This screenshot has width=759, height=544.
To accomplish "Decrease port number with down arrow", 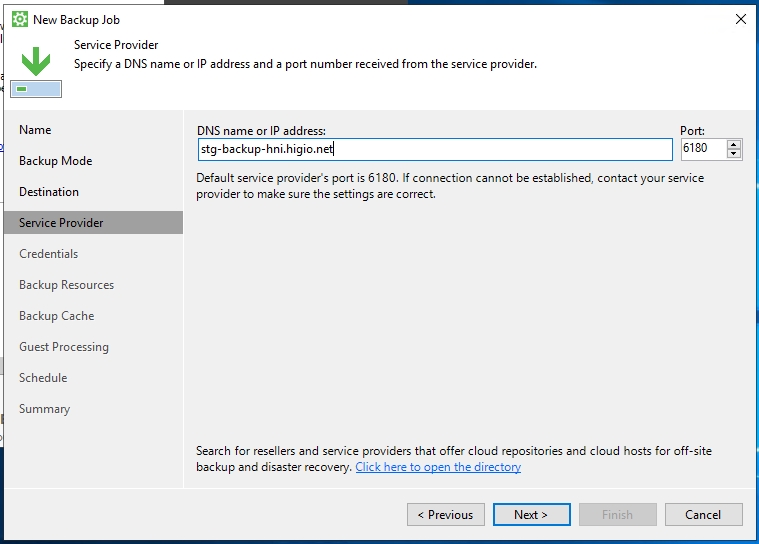I will tap(735, 154).
